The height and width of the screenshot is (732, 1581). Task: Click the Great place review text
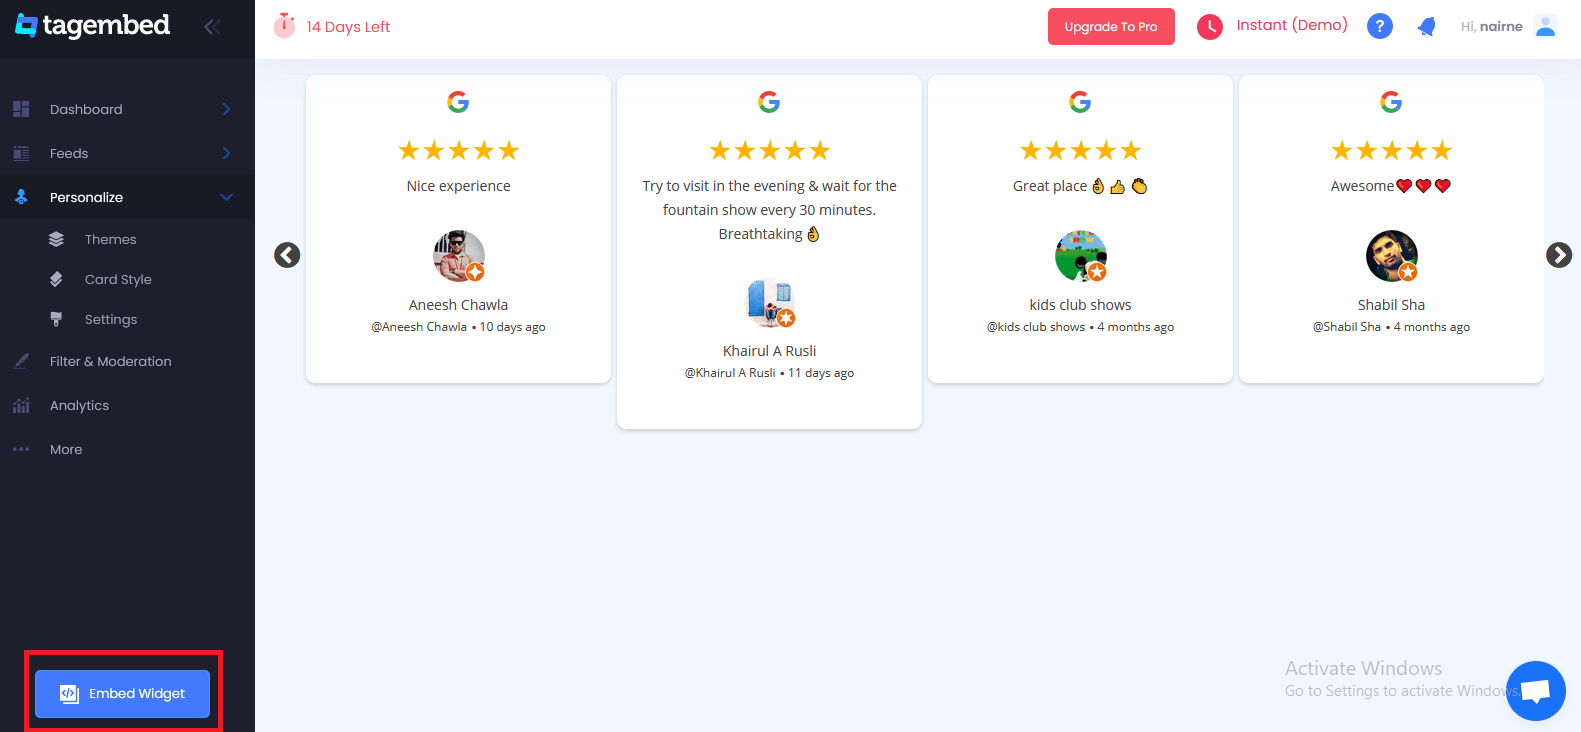click(x=1080, y=186)
